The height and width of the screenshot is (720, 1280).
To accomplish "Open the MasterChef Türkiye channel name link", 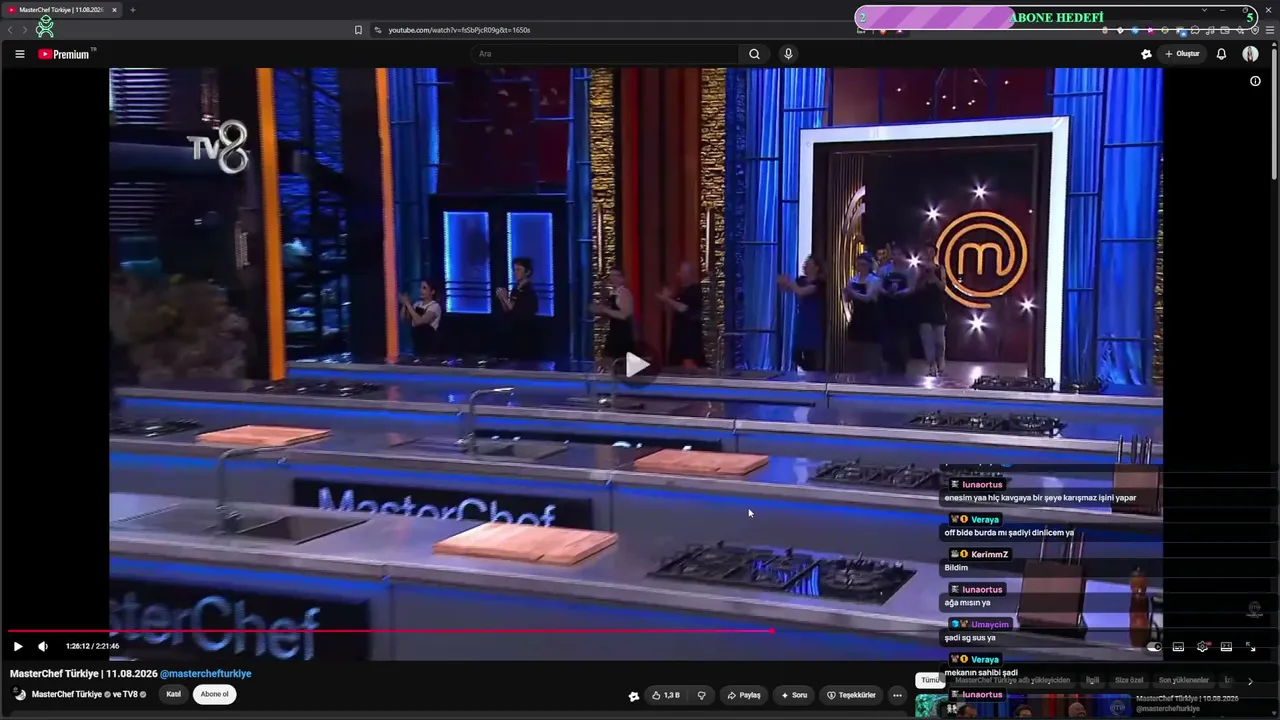I will 67,694.
